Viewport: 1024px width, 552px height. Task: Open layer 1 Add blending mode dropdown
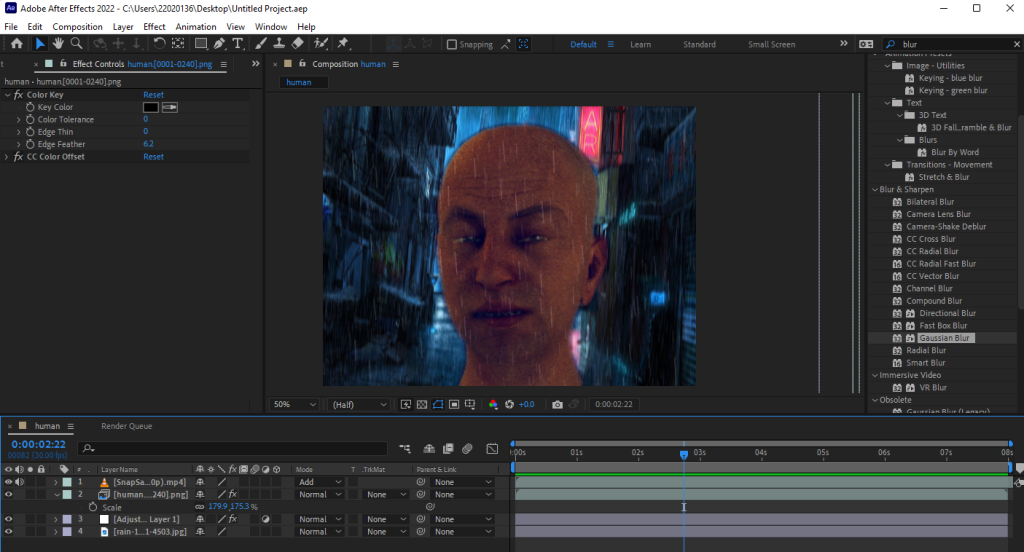[320, 482]
